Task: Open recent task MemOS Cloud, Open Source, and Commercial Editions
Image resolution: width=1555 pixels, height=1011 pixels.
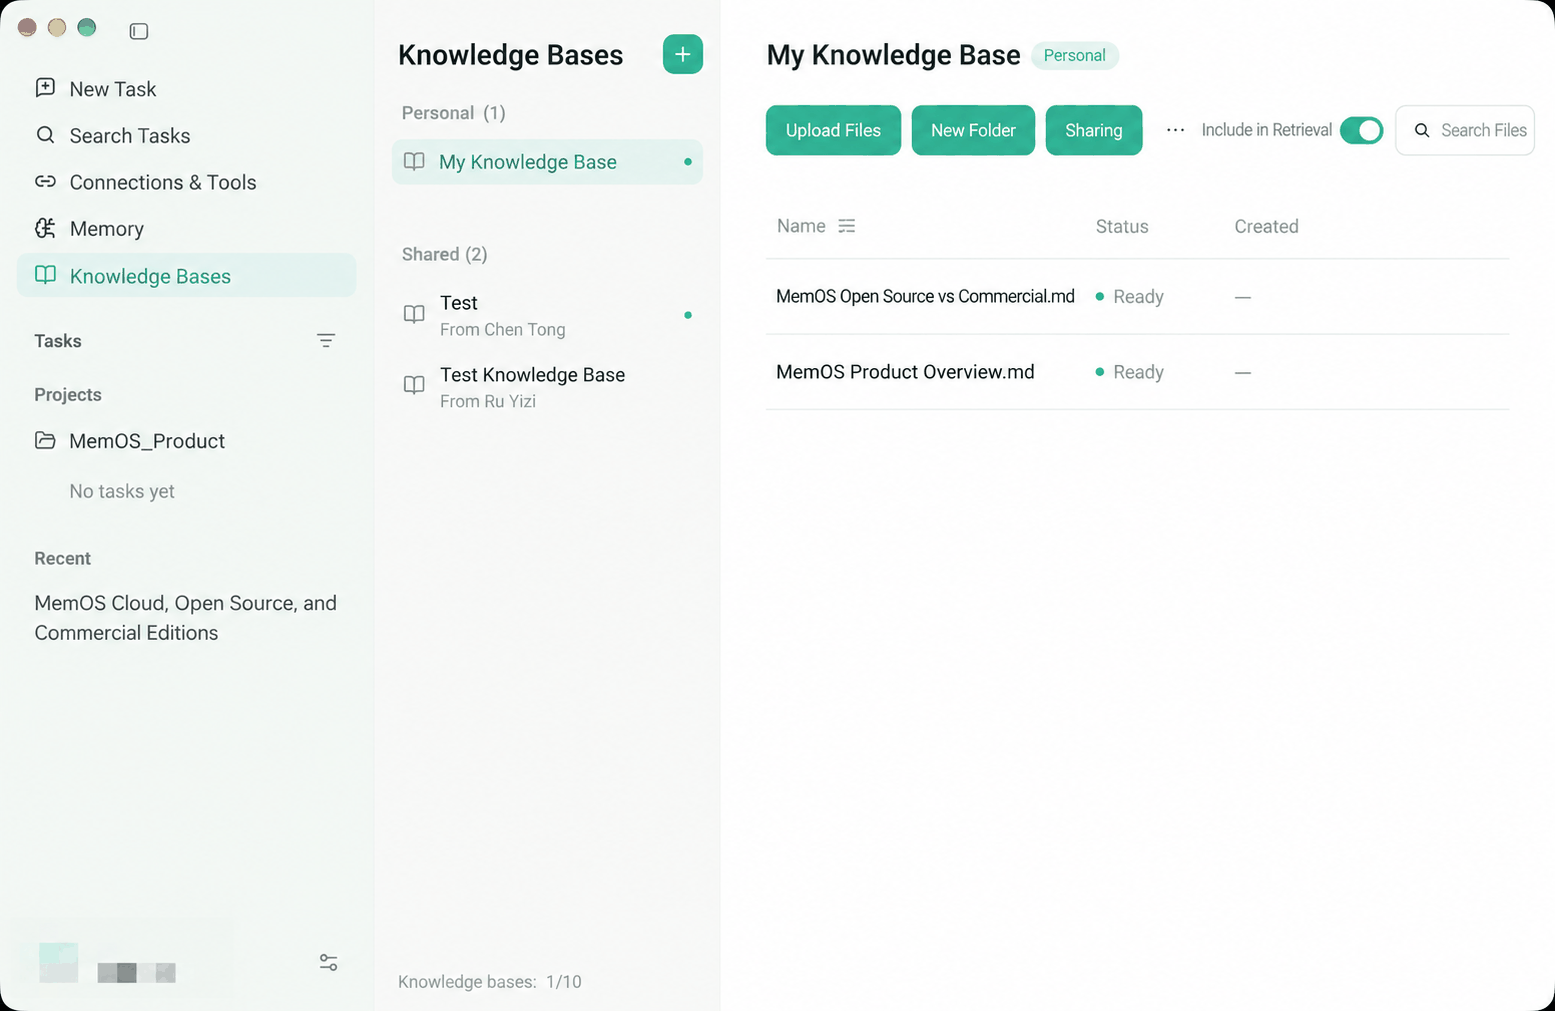Action: [186, 618]
